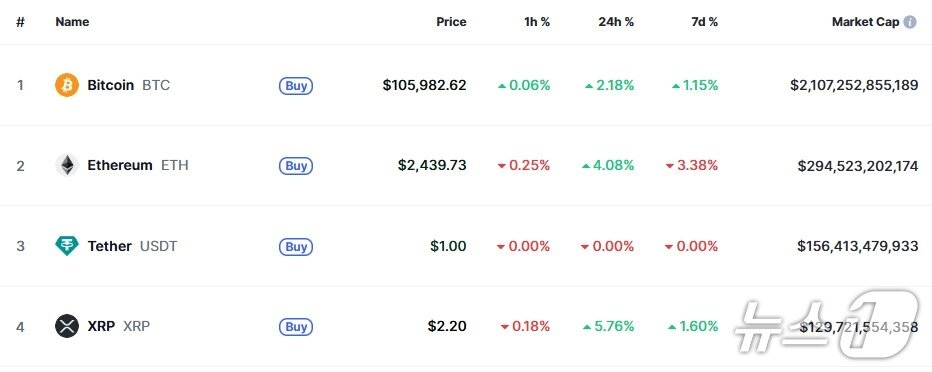932x372 pixels.
Task: Open the Market Cap info tooltip icon
Action: (x=909, y=22)
